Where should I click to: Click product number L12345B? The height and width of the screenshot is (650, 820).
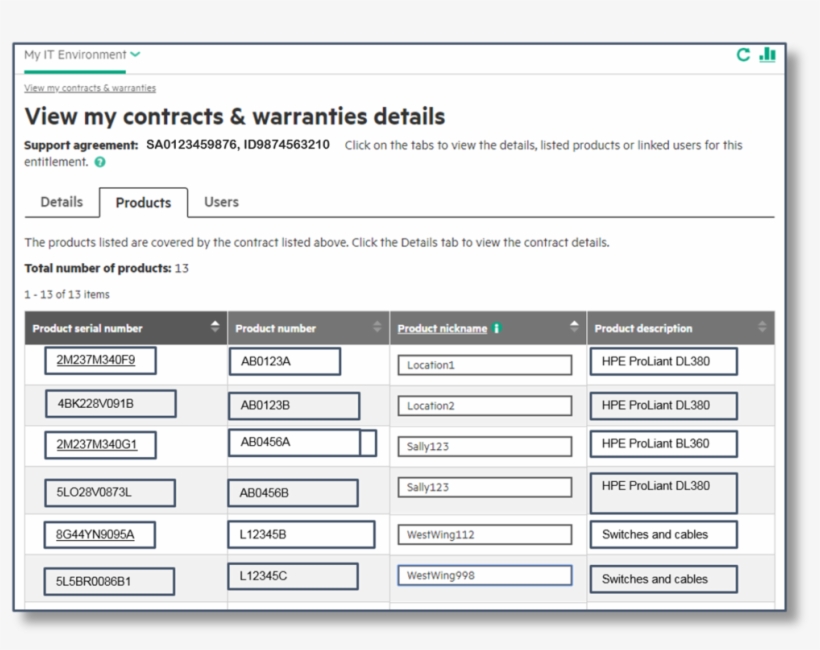(301, 534)
